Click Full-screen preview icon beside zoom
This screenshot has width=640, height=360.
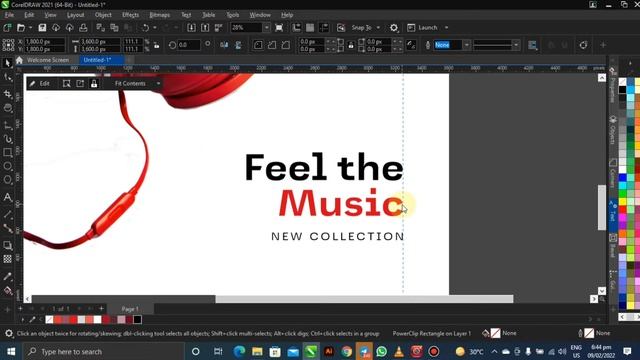279,28
